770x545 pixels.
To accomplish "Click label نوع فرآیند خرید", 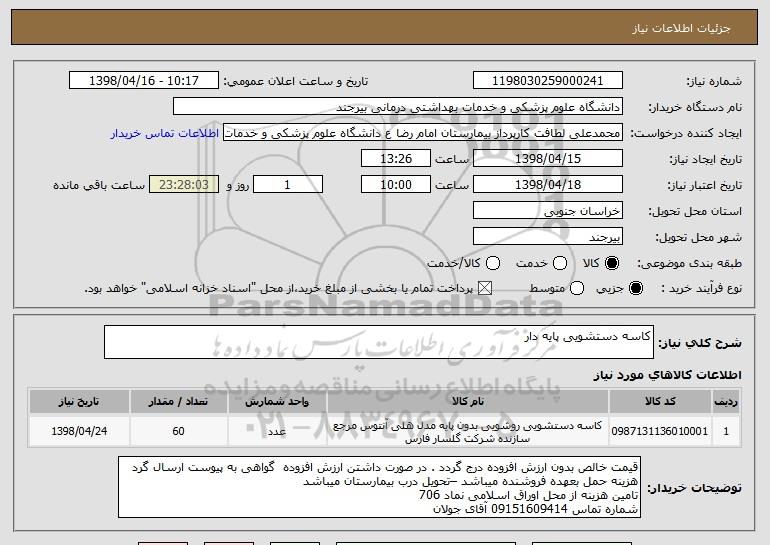I will tap(702, 289).
